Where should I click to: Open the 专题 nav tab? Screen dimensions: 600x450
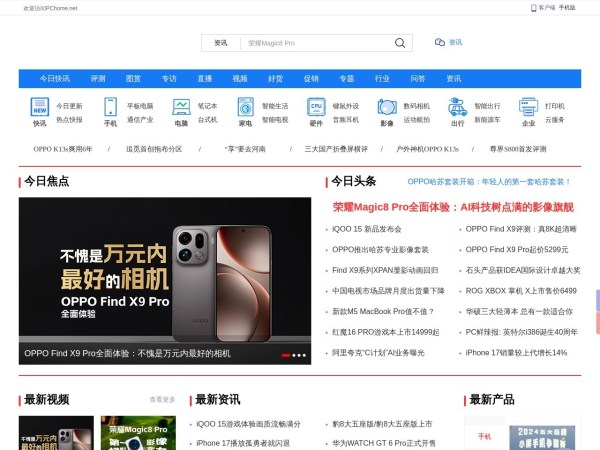[347, 78]
